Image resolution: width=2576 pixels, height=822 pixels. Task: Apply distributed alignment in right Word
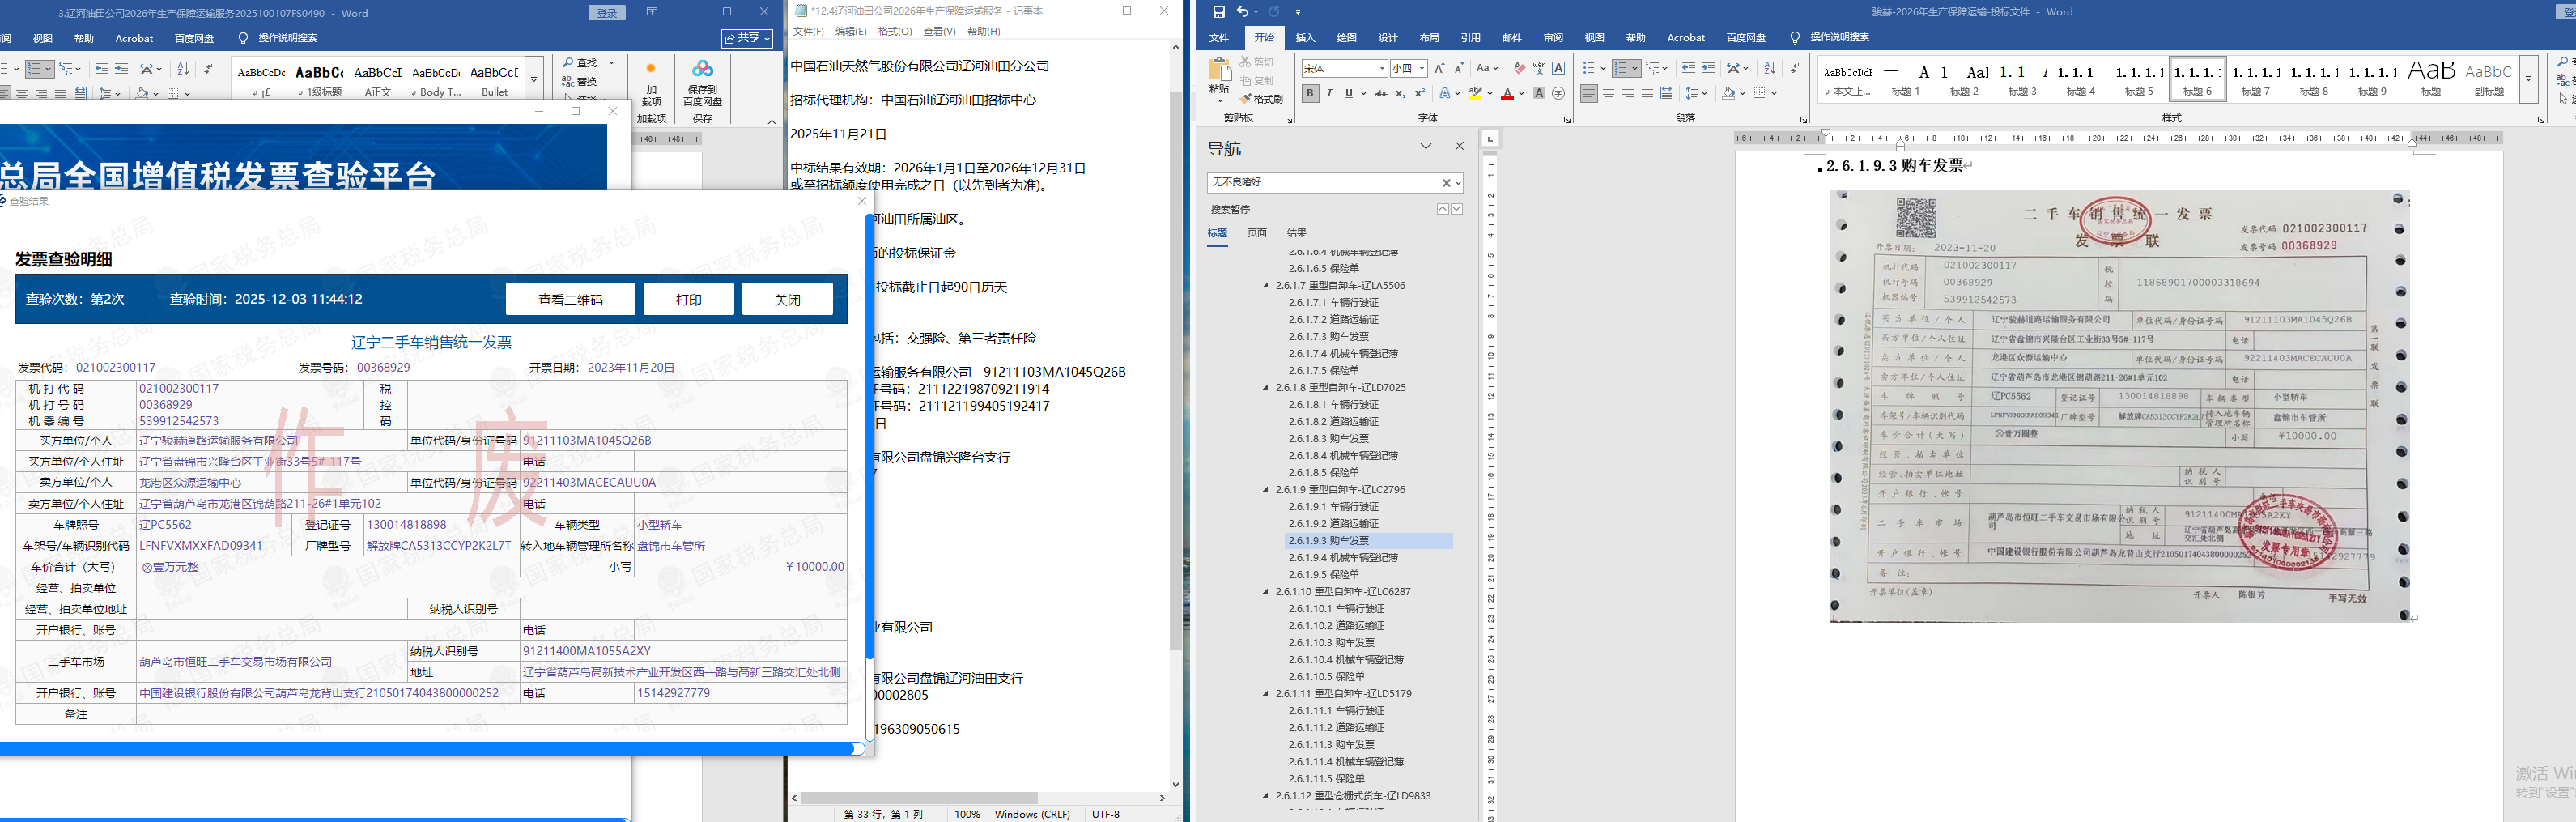click(1667, 93)
